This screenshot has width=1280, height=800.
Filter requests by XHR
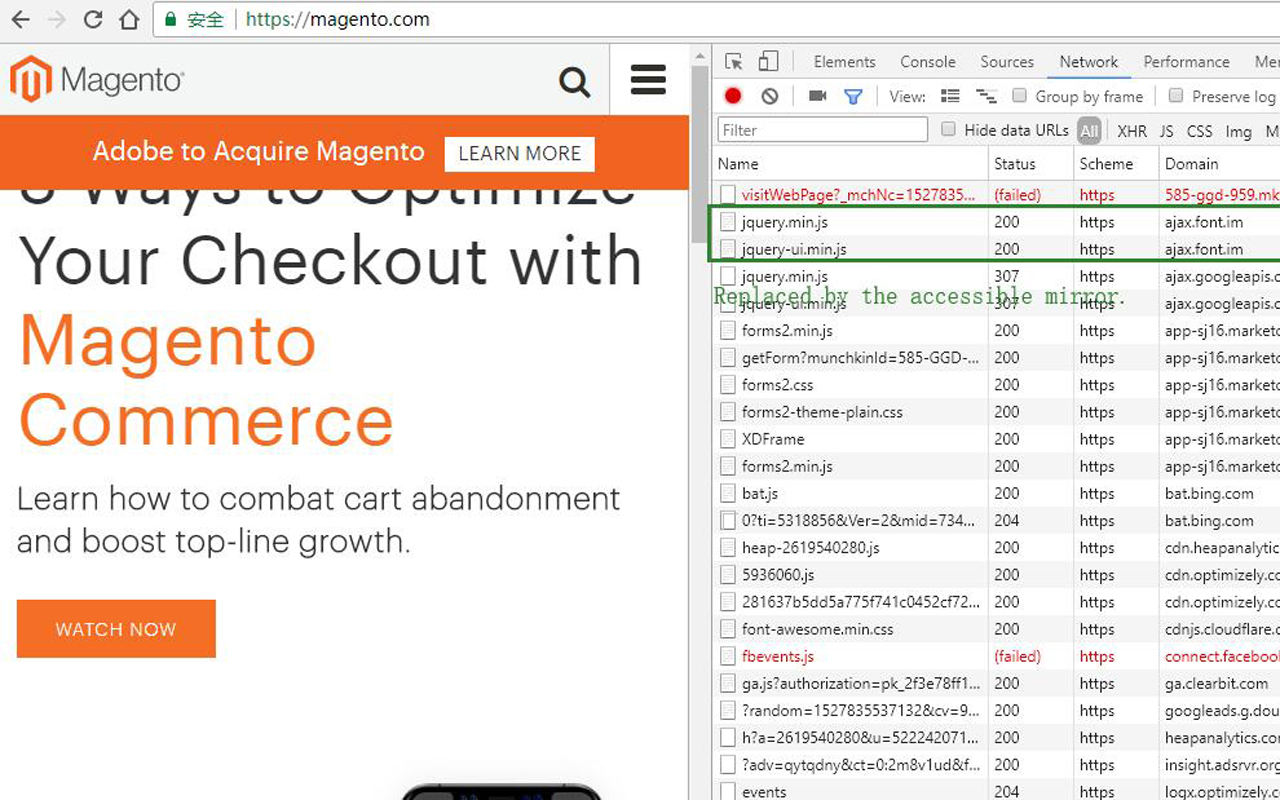coord(1132,131)
